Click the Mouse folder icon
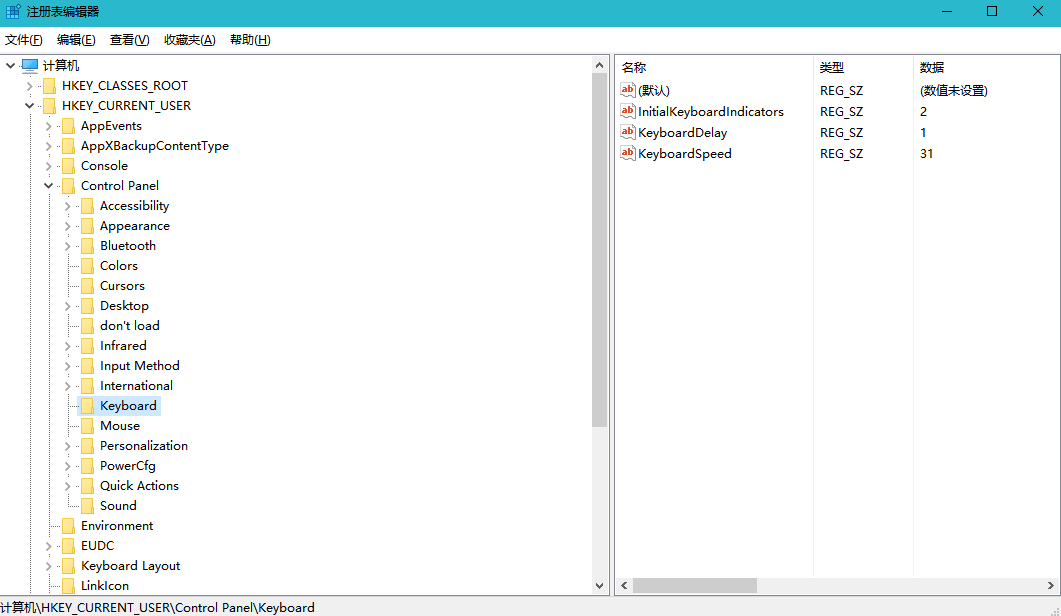Image resolution: width=1061 pixels, height=616 pixels. click(x=86, y=425)
